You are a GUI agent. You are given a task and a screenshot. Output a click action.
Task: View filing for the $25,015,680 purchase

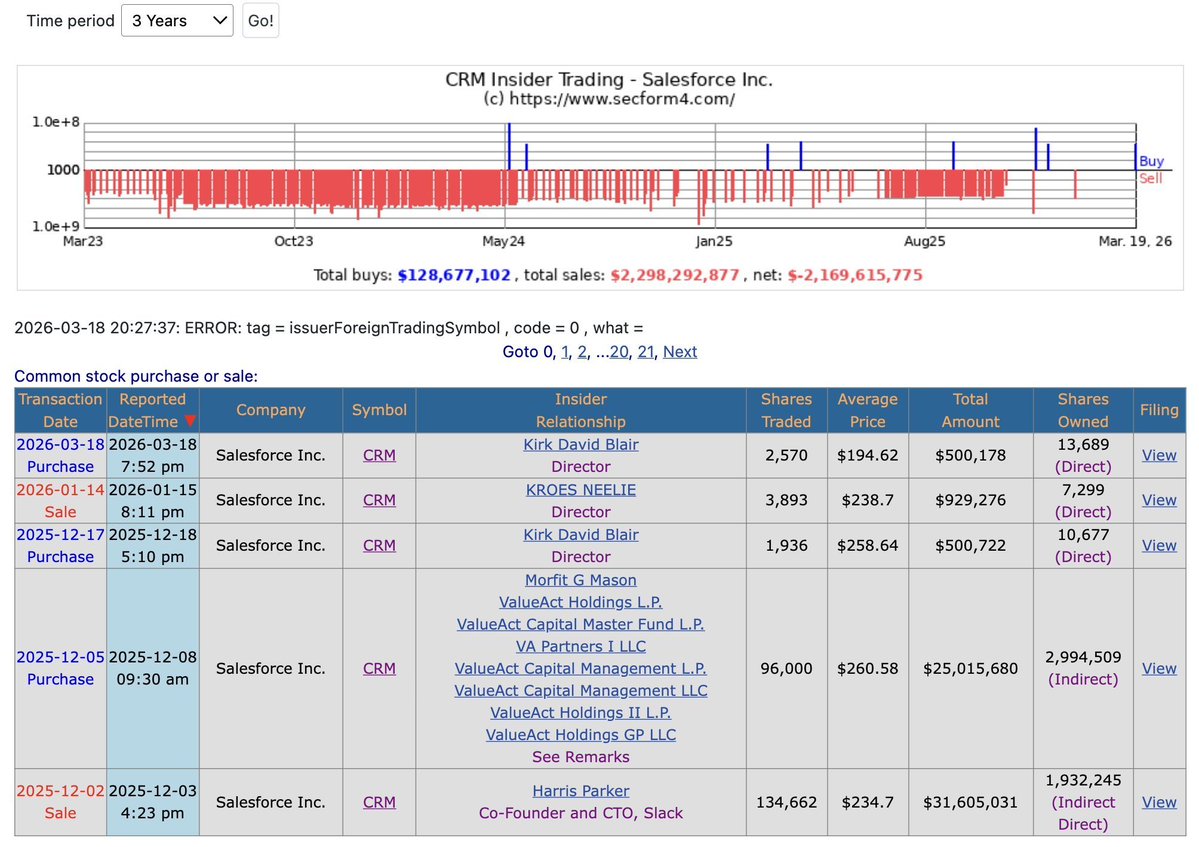[x=1159, y=668]
